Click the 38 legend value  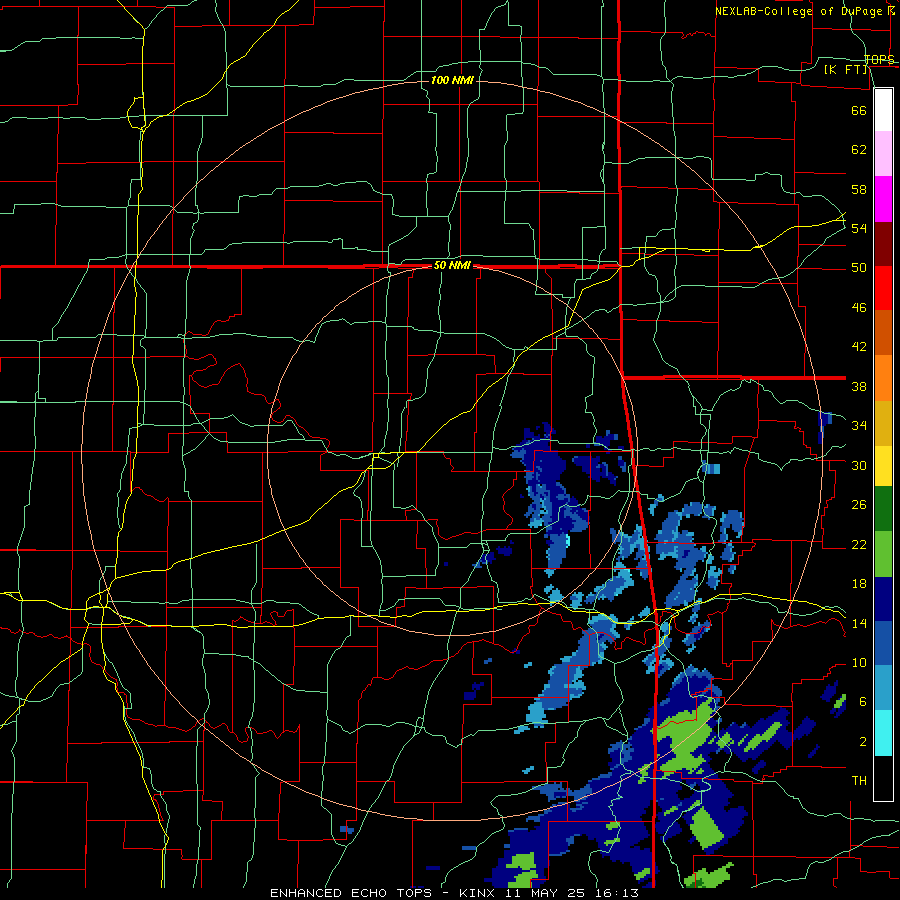pyautogui.click(x=859, y=386)
